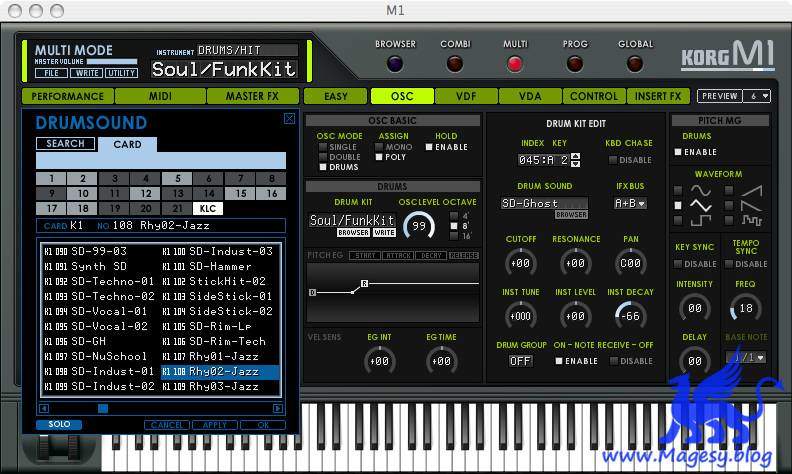Viewport: 792px width, 474px height.
Task: Click the SOLO button
Action: (59, 424)
